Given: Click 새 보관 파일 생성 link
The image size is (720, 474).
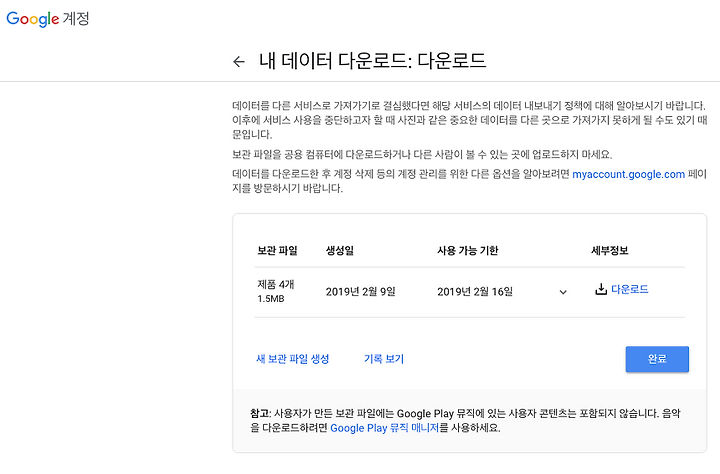Looking at the screenshot, I should point(292,359).
